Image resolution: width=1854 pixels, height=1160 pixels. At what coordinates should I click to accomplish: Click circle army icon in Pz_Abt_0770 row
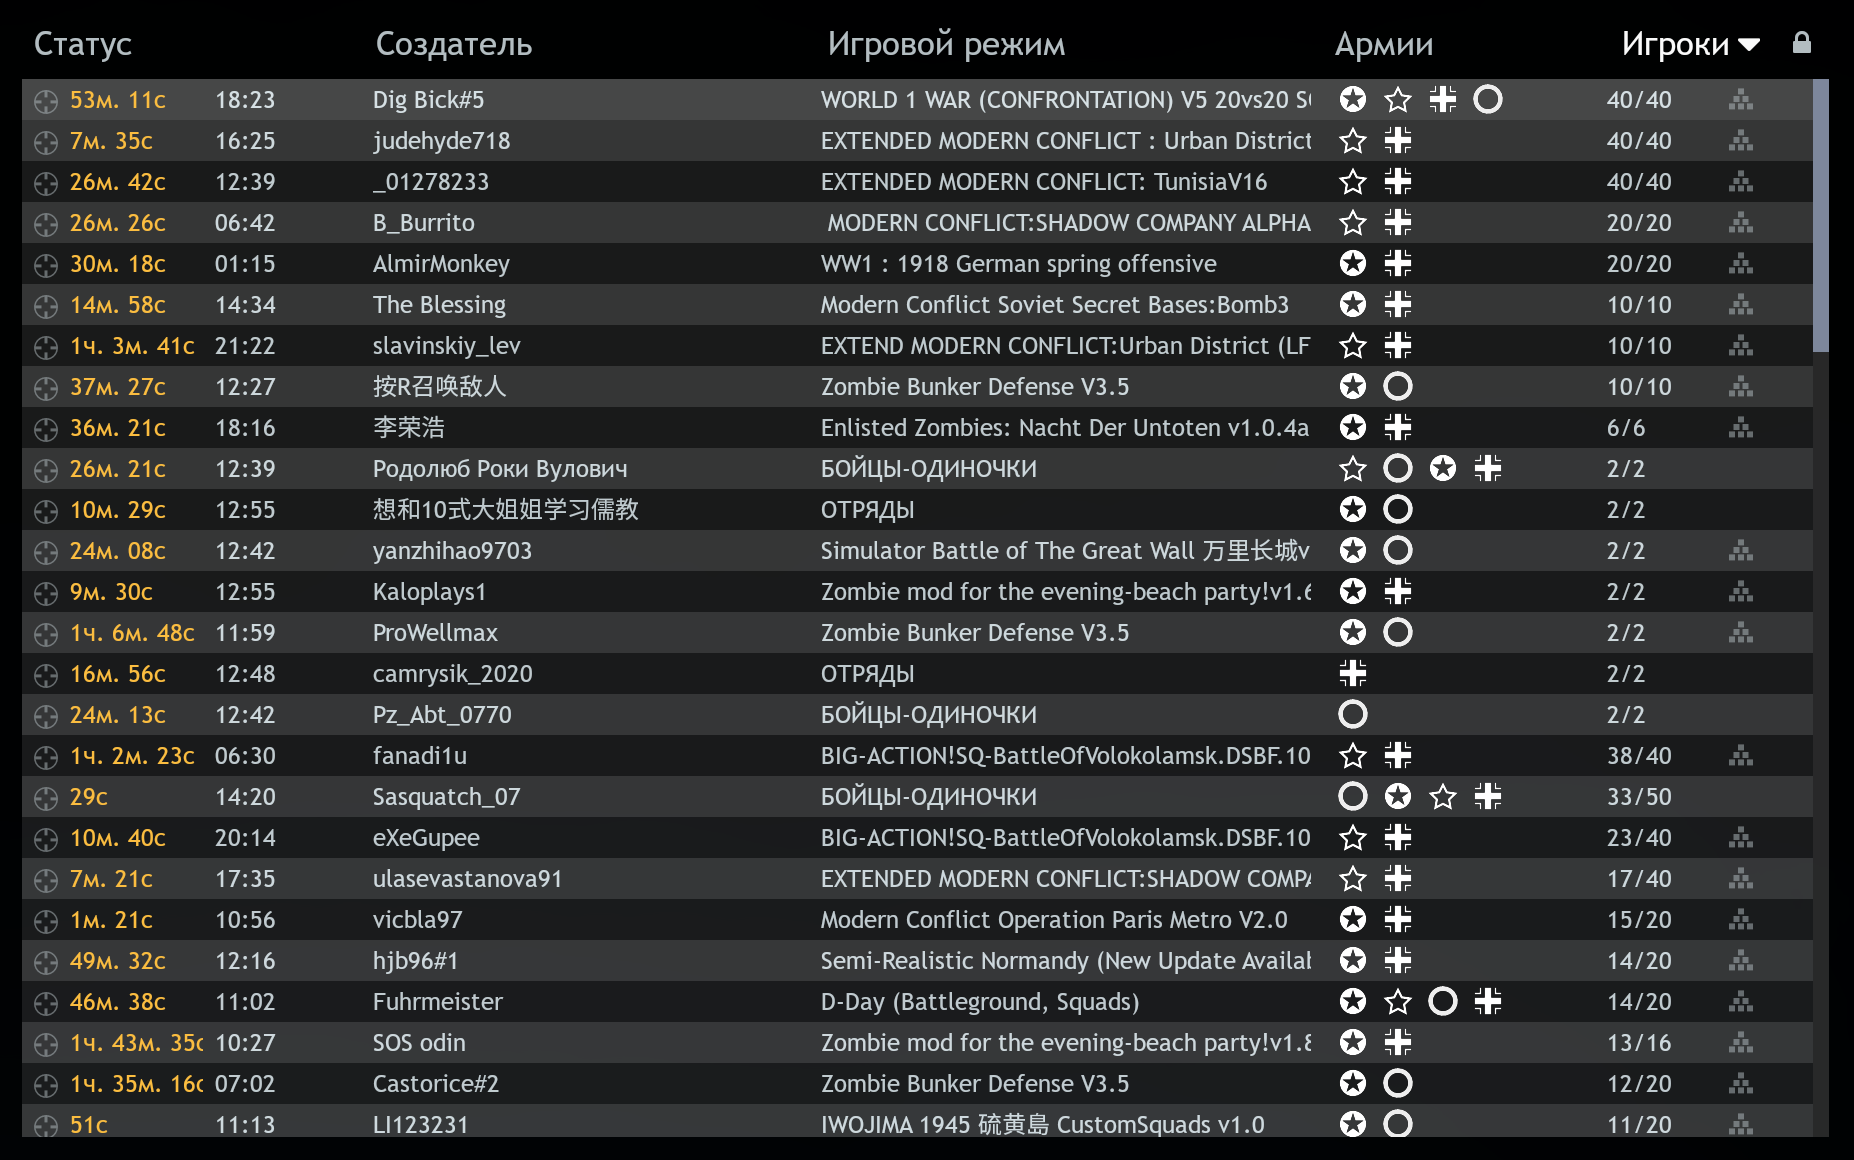pos(1352,715)
